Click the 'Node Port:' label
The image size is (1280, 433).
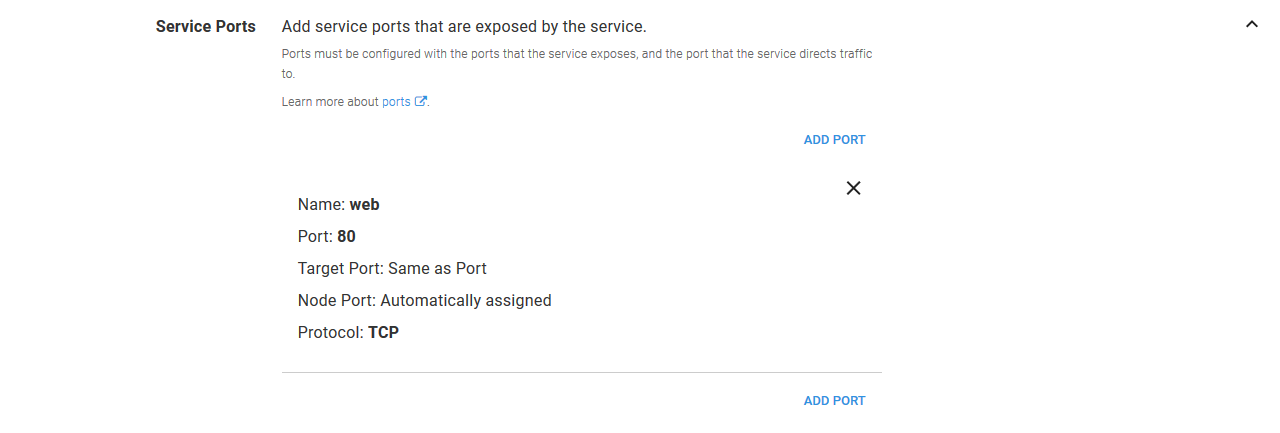[337, 301]
